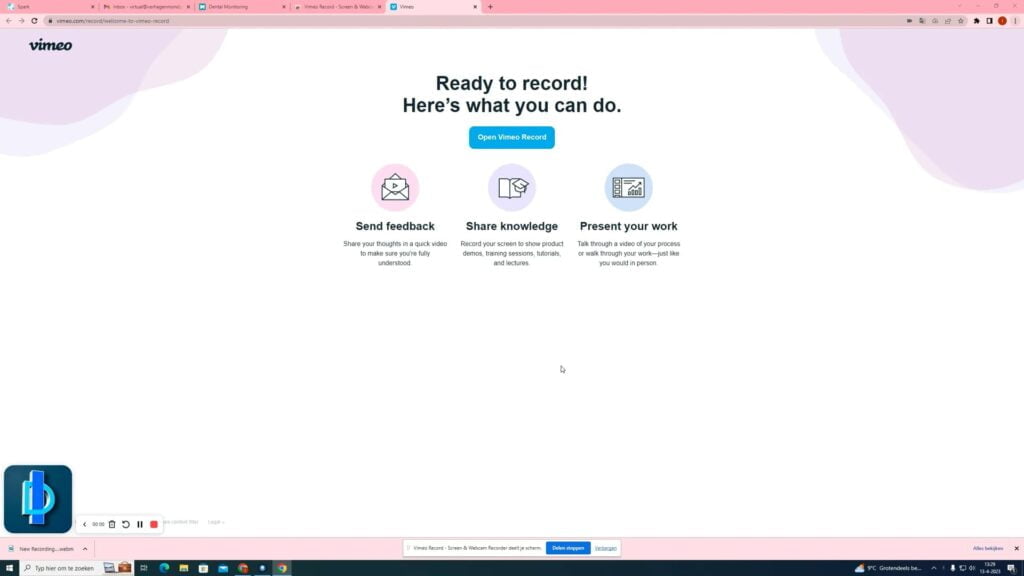The width and height of the screenshot is (1024, 576).
Task: Click Alles bekijken in the downloads bar
Action: coord(987,548)
